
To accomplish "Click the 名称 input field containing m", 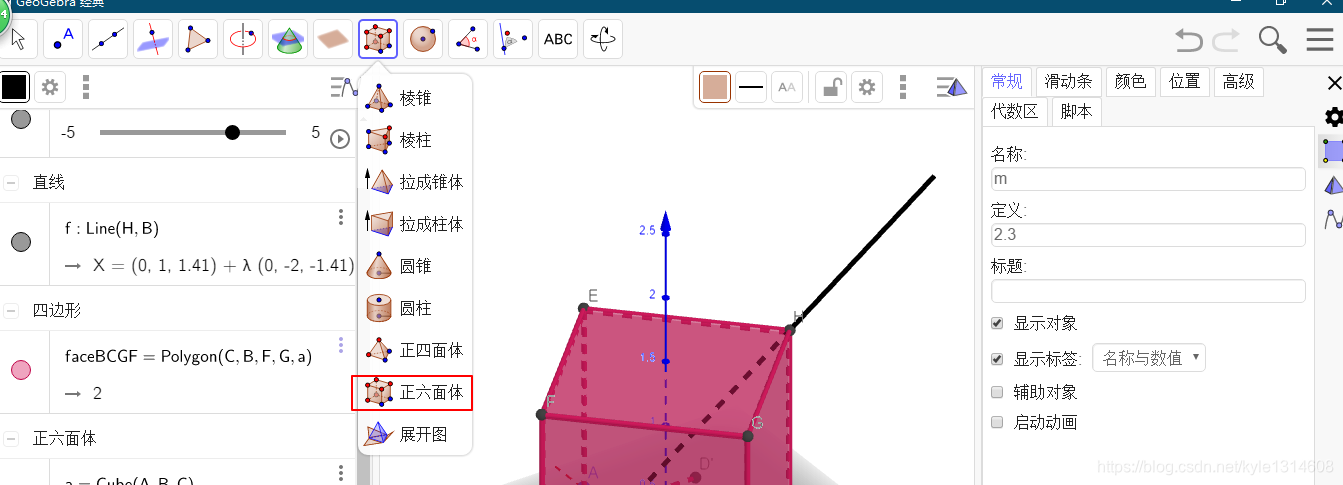I will (1148, 179).
